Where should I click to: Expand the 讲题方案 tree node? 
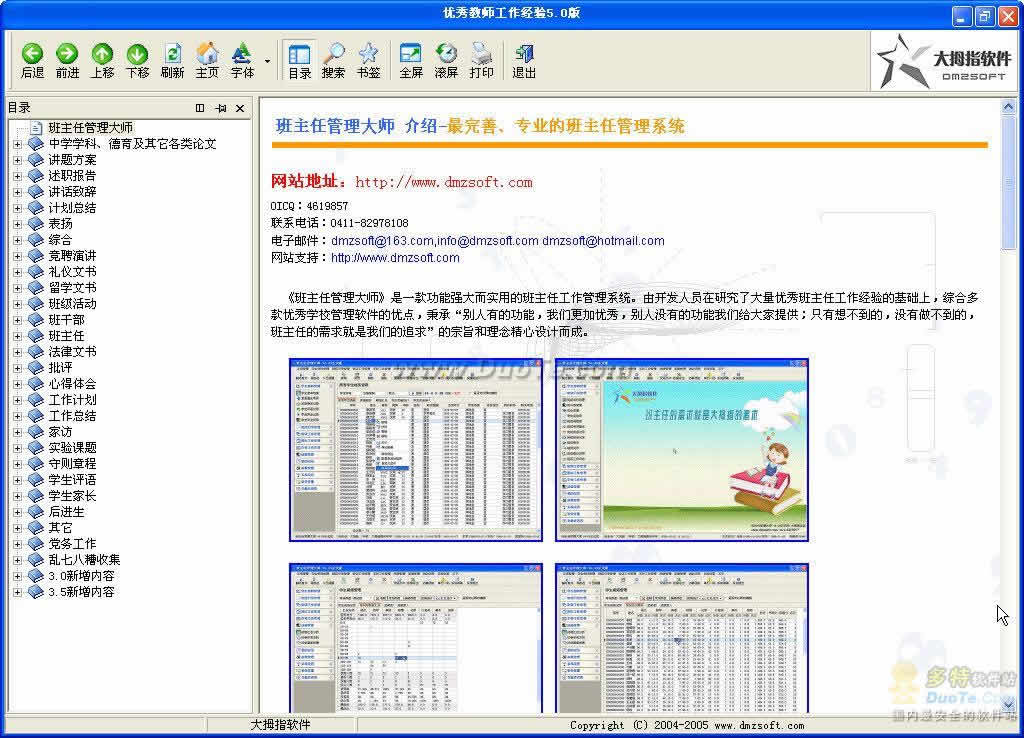pos(17,160)
